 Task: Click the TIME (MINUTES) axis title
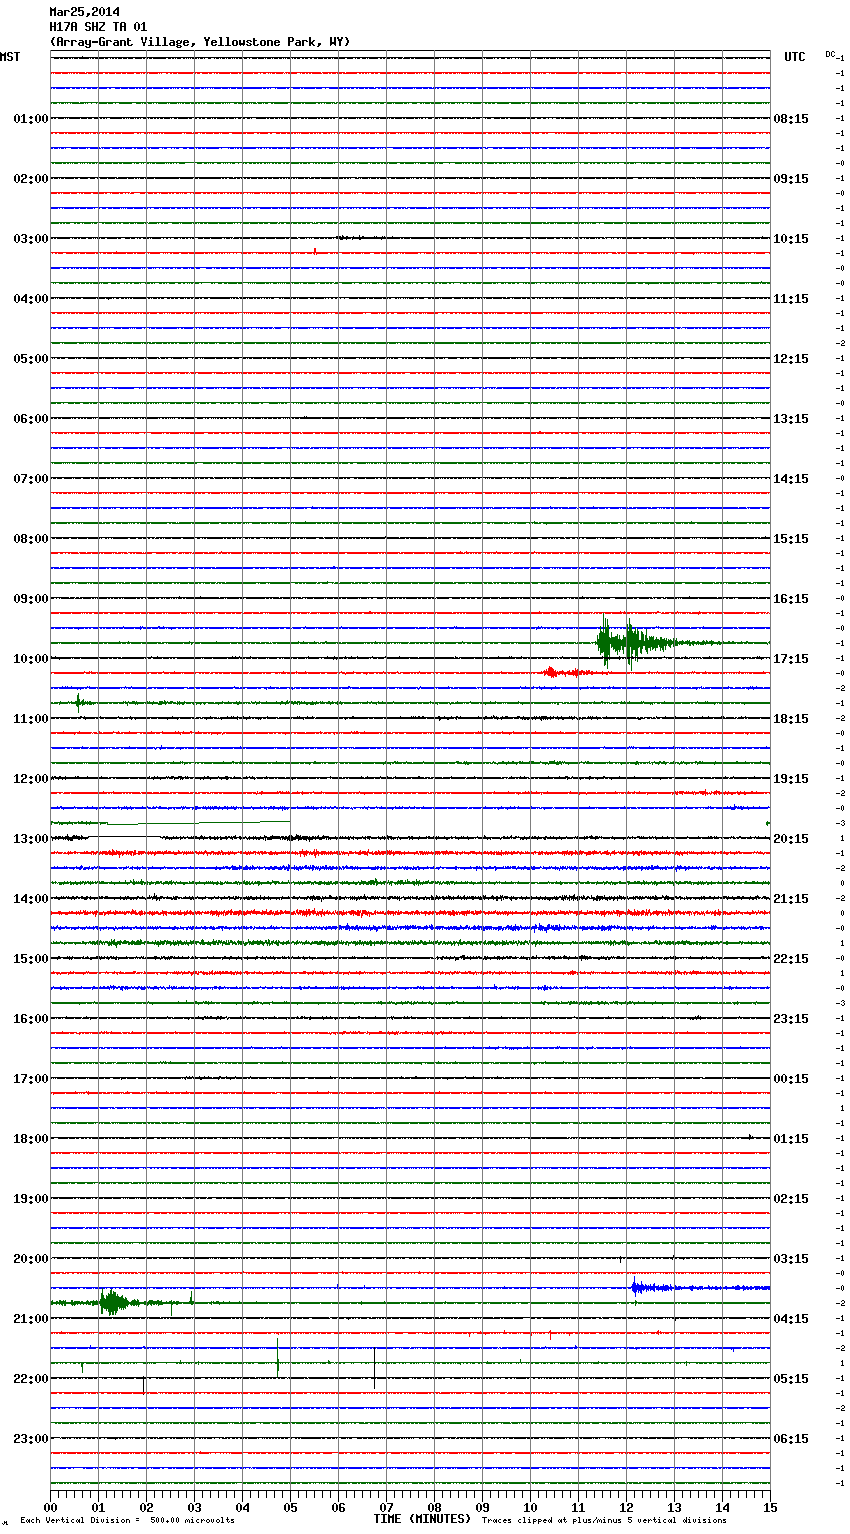[422, 1519]
